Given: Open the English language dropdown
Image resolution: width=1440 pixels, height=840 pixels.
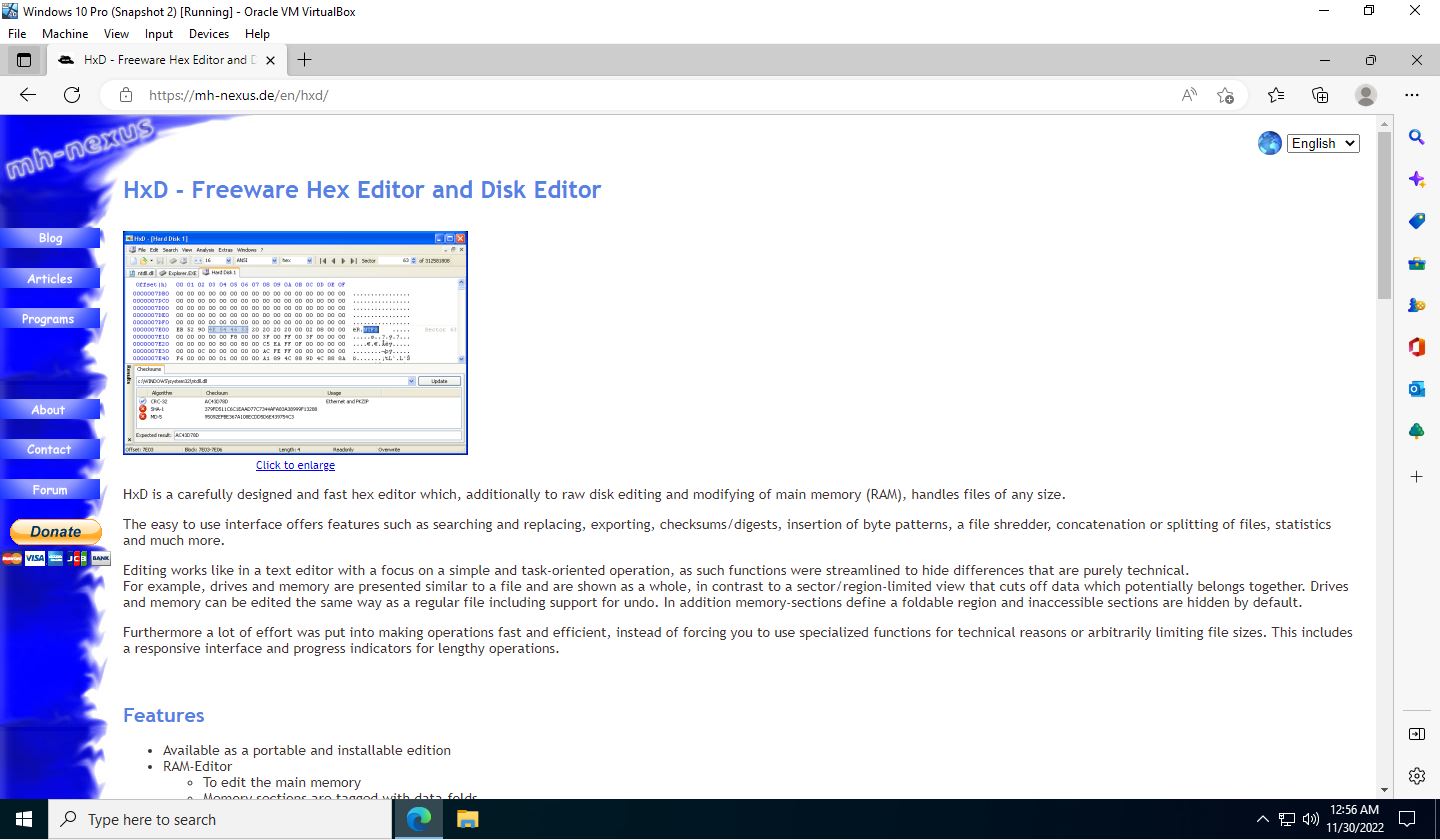Looking at the screenshot, I should tap(1323, 143).
